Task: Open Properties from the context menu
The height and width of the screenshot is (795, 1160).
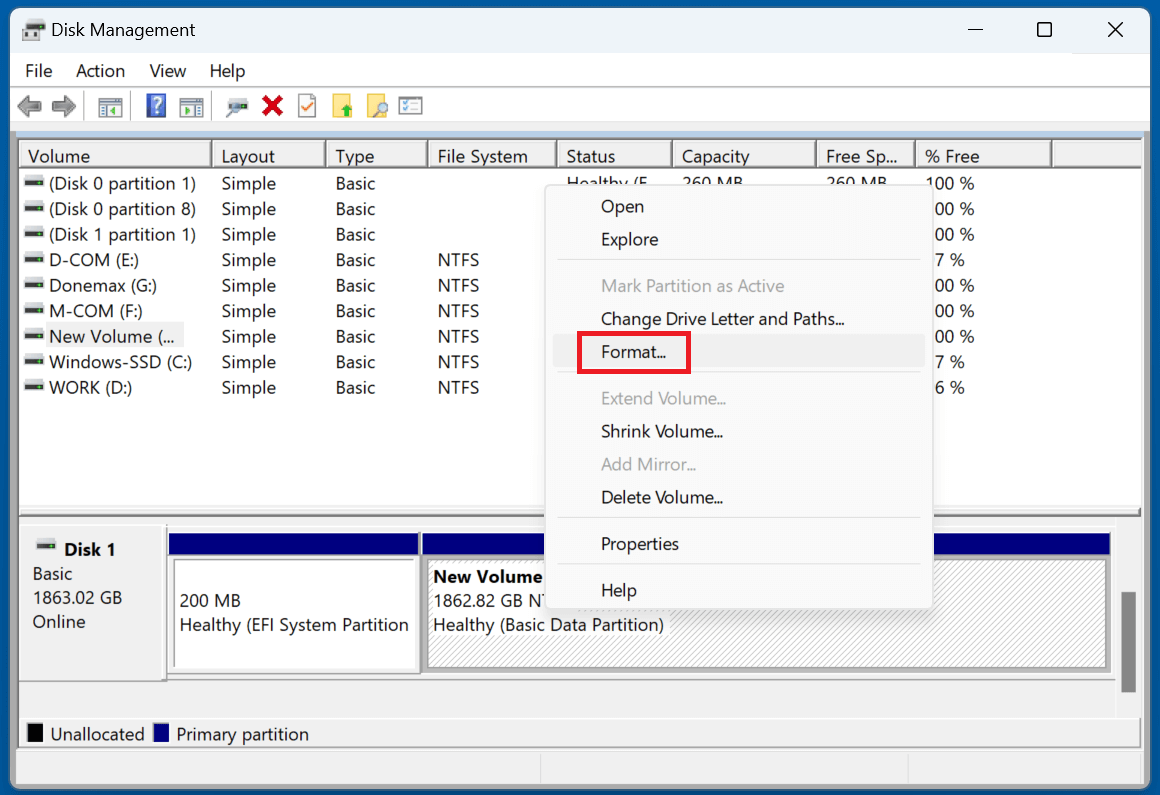Action: (639, 544)
